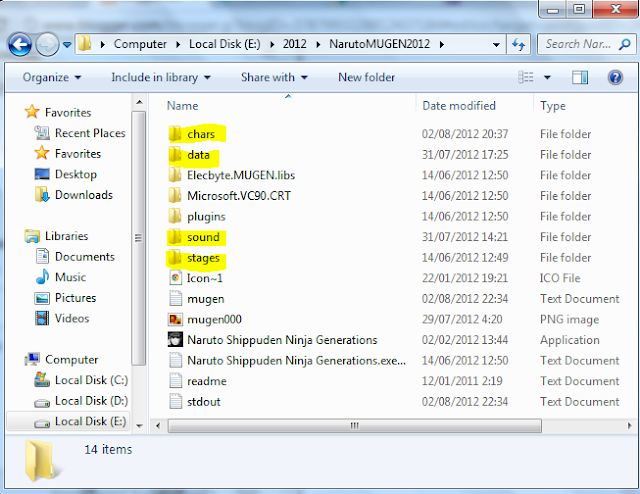Select the Icon~1 ICO file icon
The height and width of the screenshot is (494, 640).
click(x=175, y=278)
